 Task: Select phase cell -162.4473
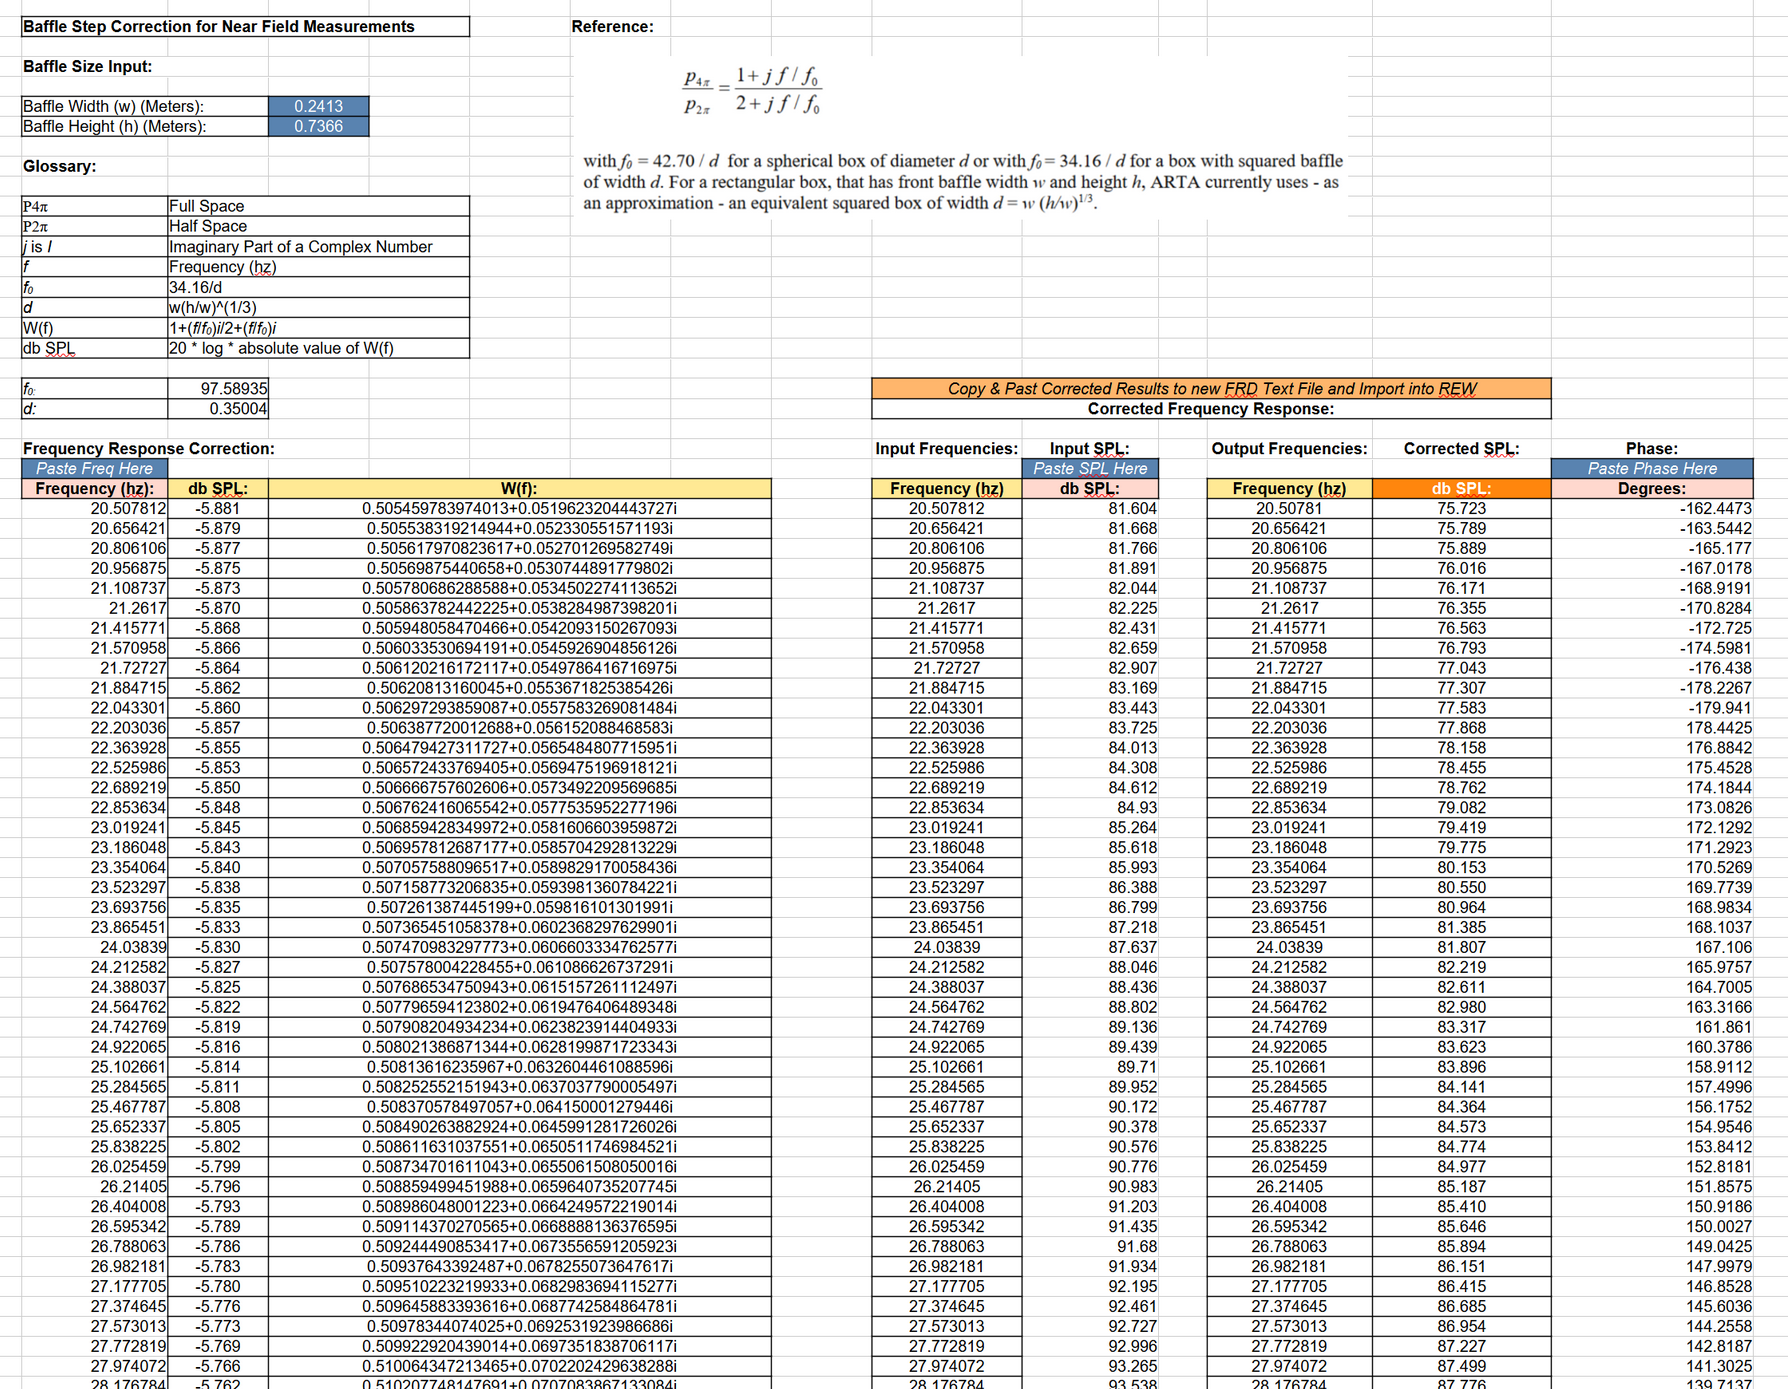[x=1652, y=508]
